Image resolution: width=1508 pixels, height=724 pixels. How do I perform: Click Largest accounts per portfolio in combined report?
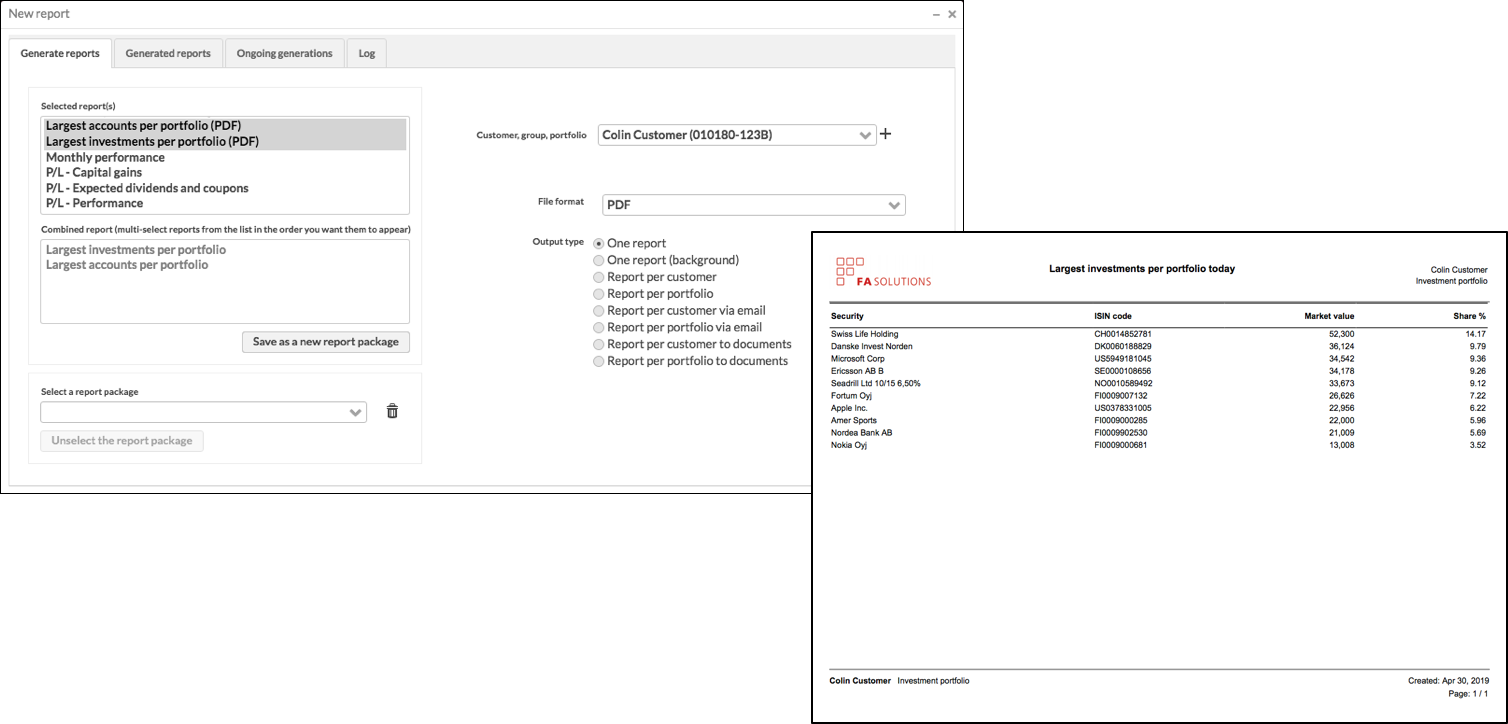point(127,265)
